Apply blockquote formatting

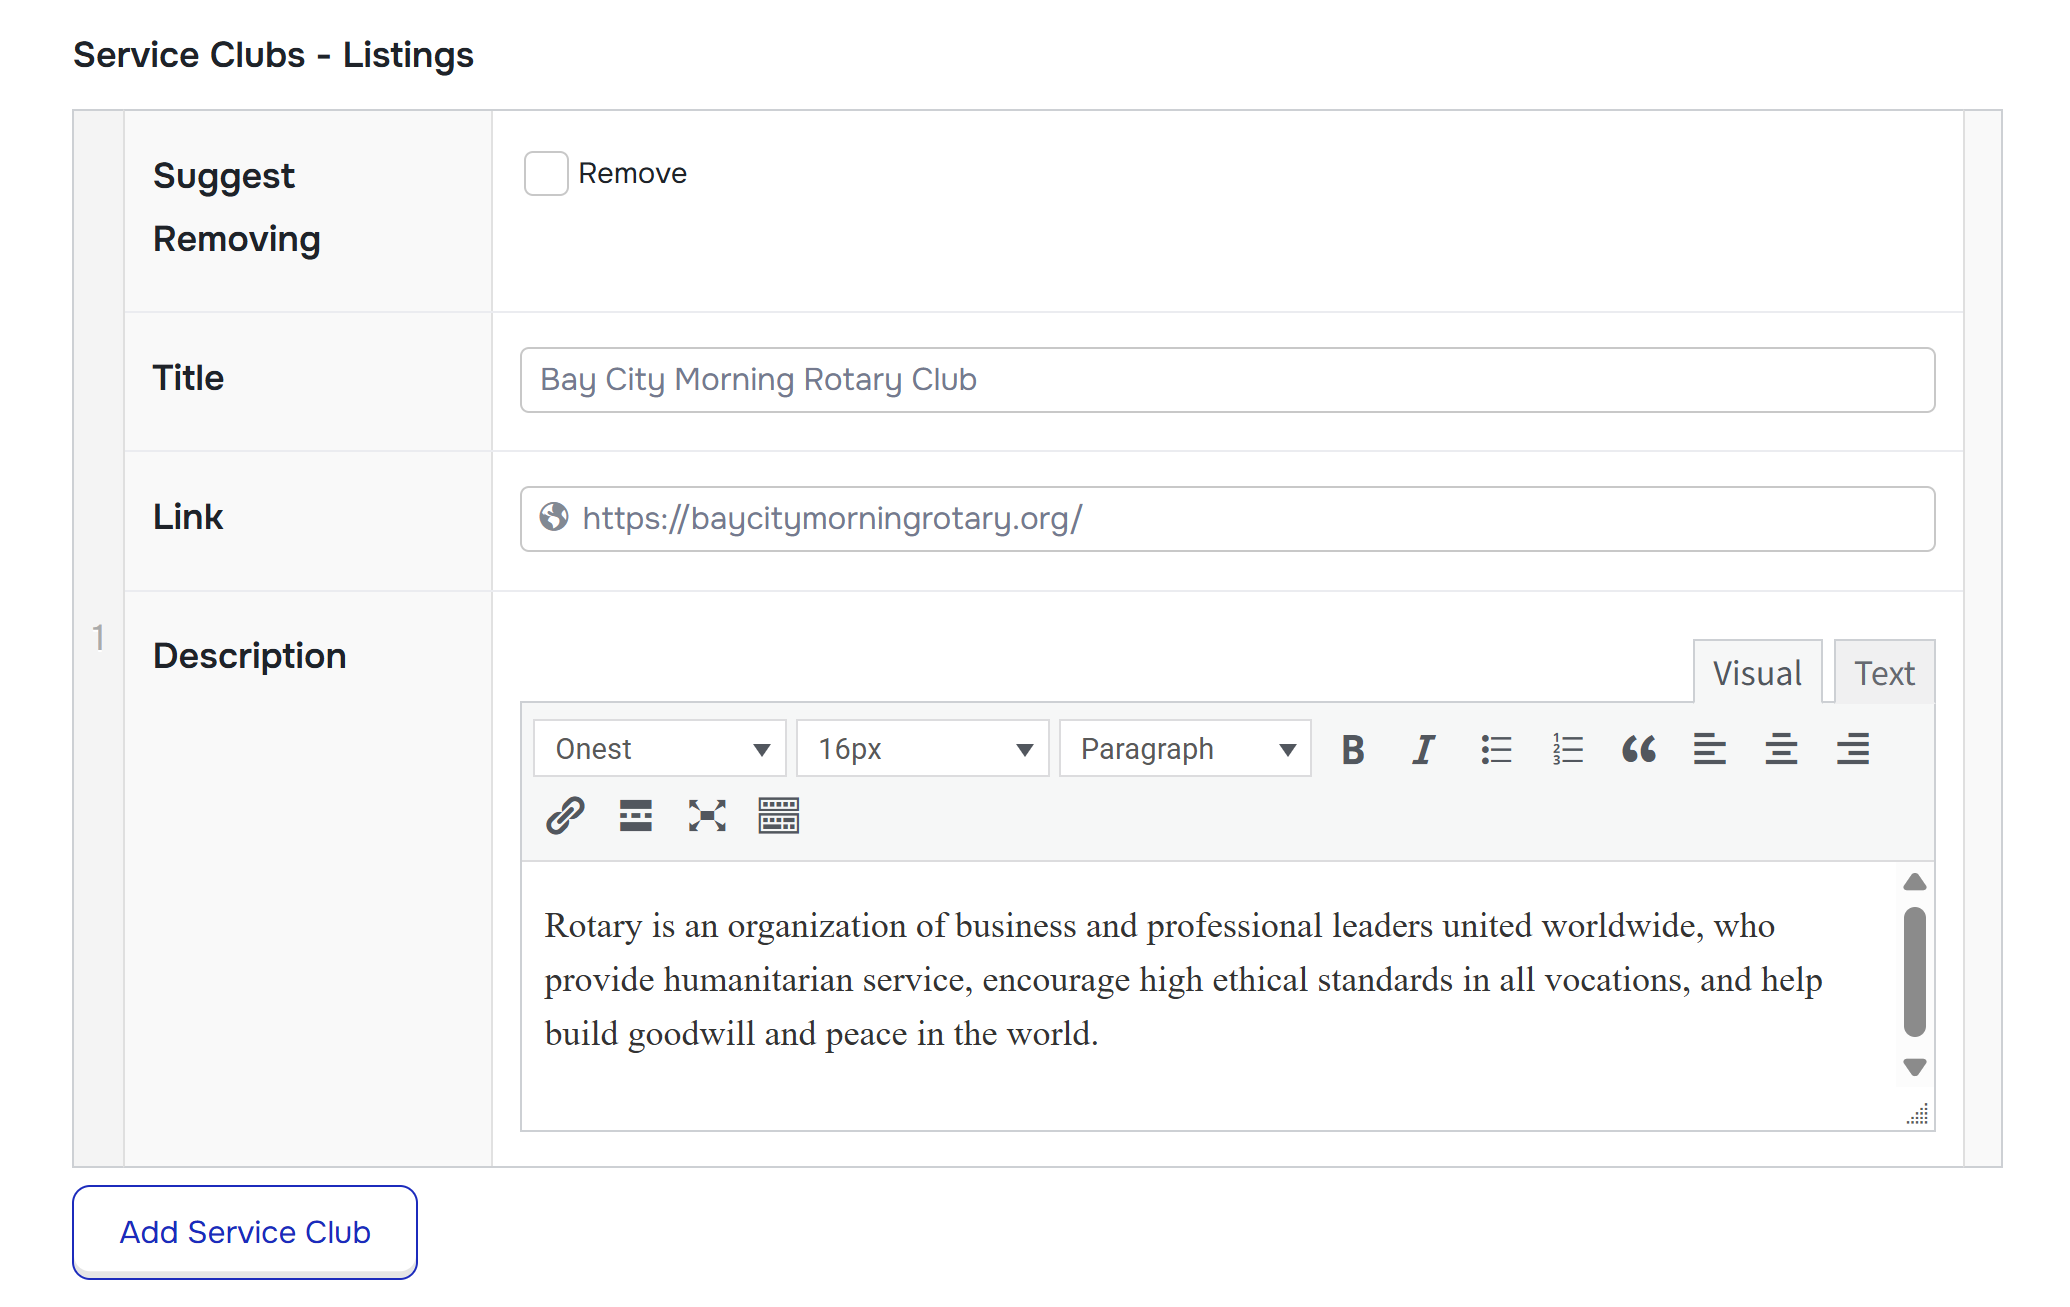pos(1639,749)
